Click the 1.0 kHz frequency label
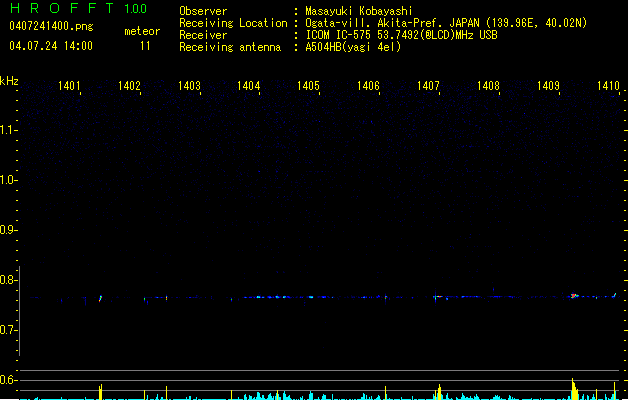Screen dimensions: 629x400 coord(7,180)
